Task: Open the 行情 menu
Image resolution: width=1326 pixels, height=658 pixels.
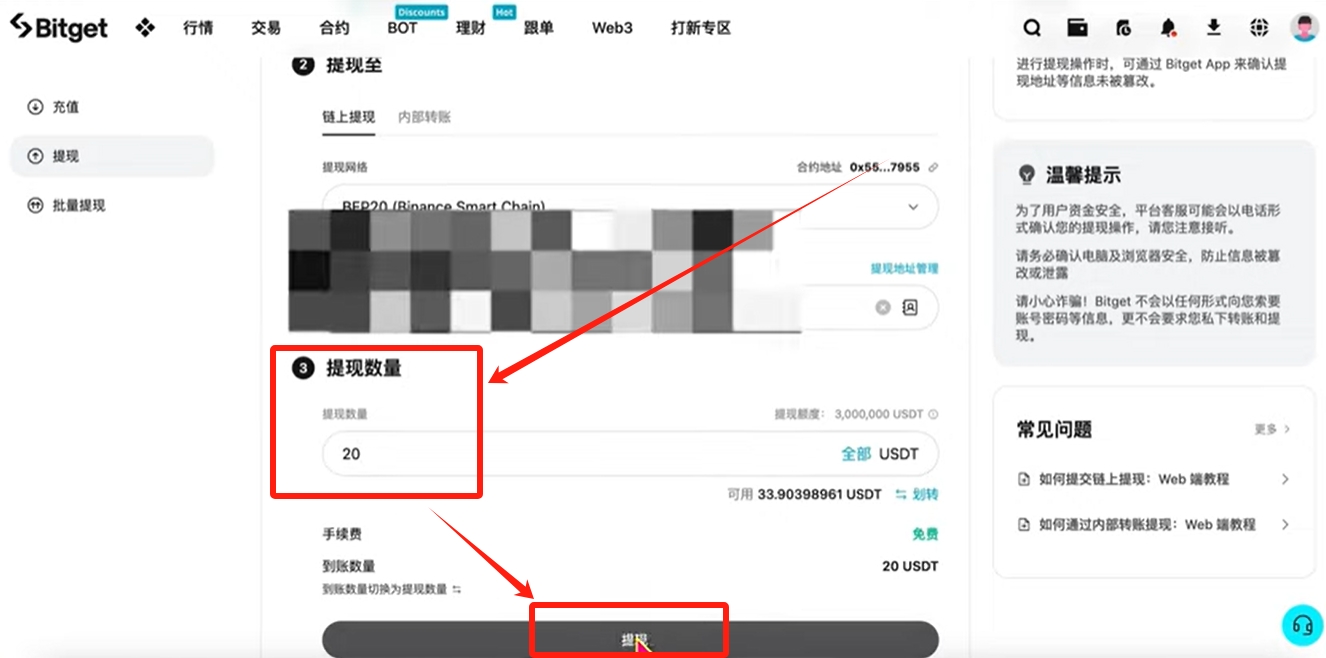Action: (x=198, y=28)
